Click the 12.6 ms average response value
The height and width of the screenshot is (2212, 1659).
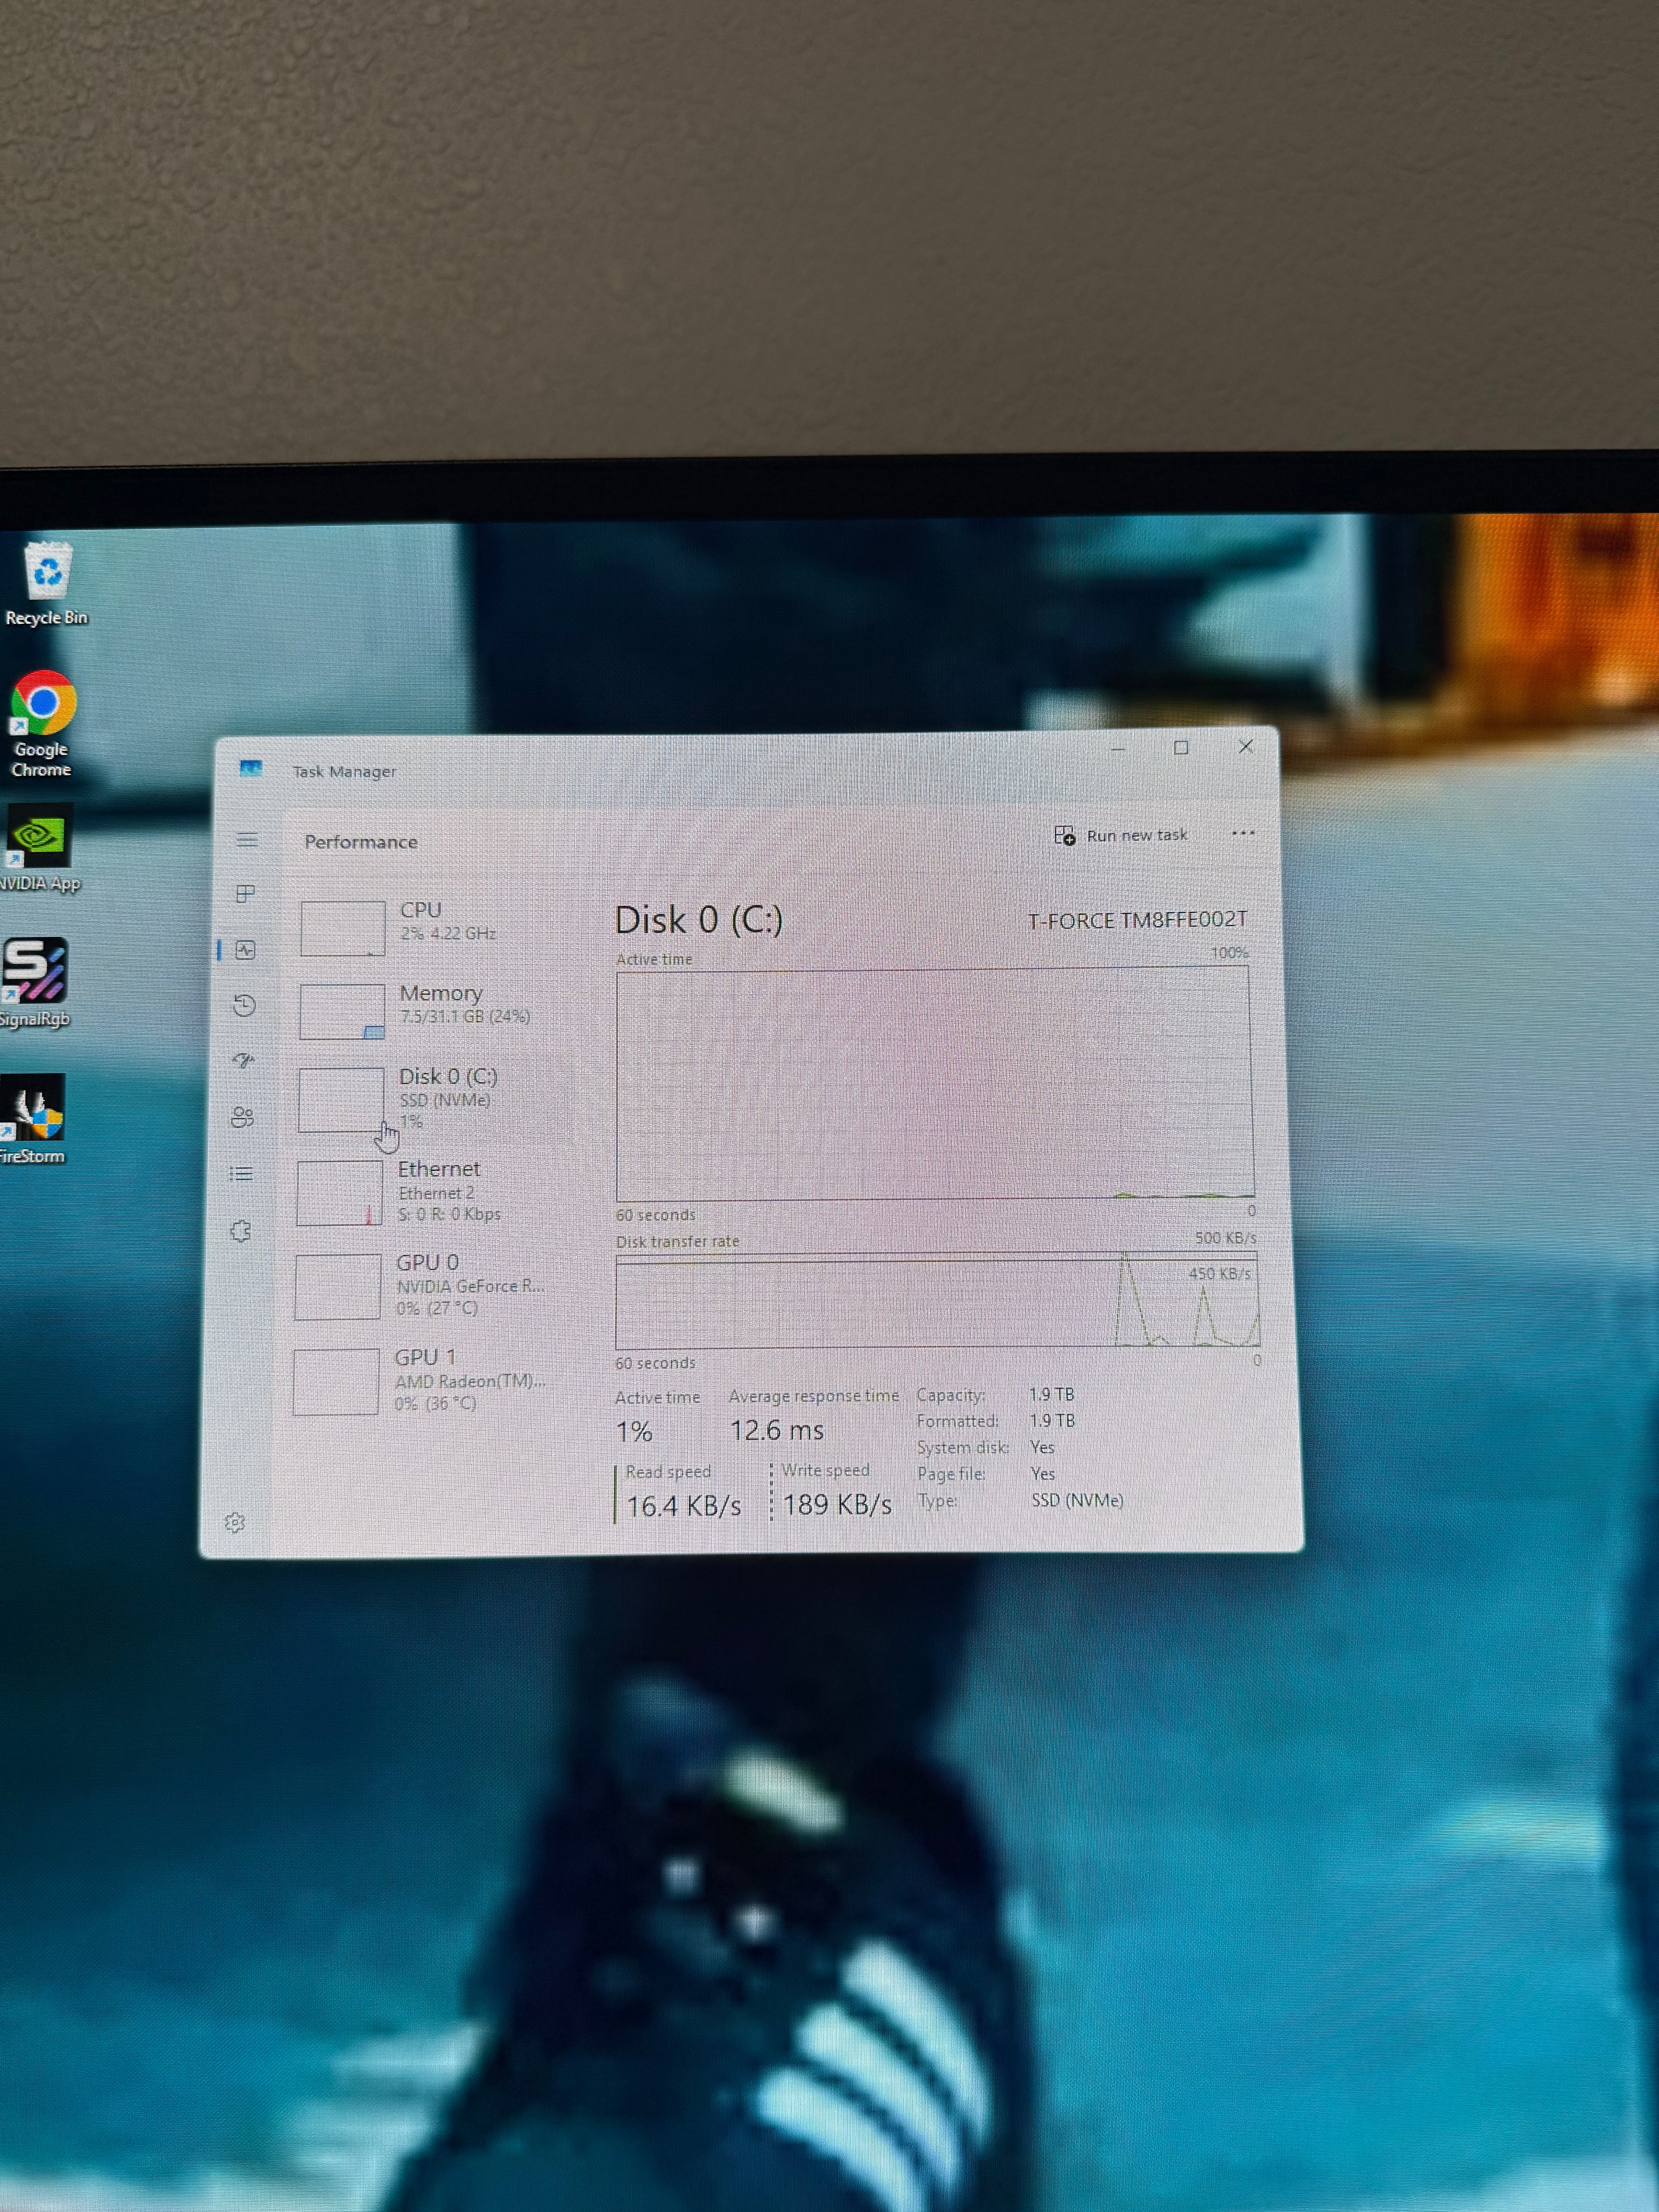tap(777, 1431)
